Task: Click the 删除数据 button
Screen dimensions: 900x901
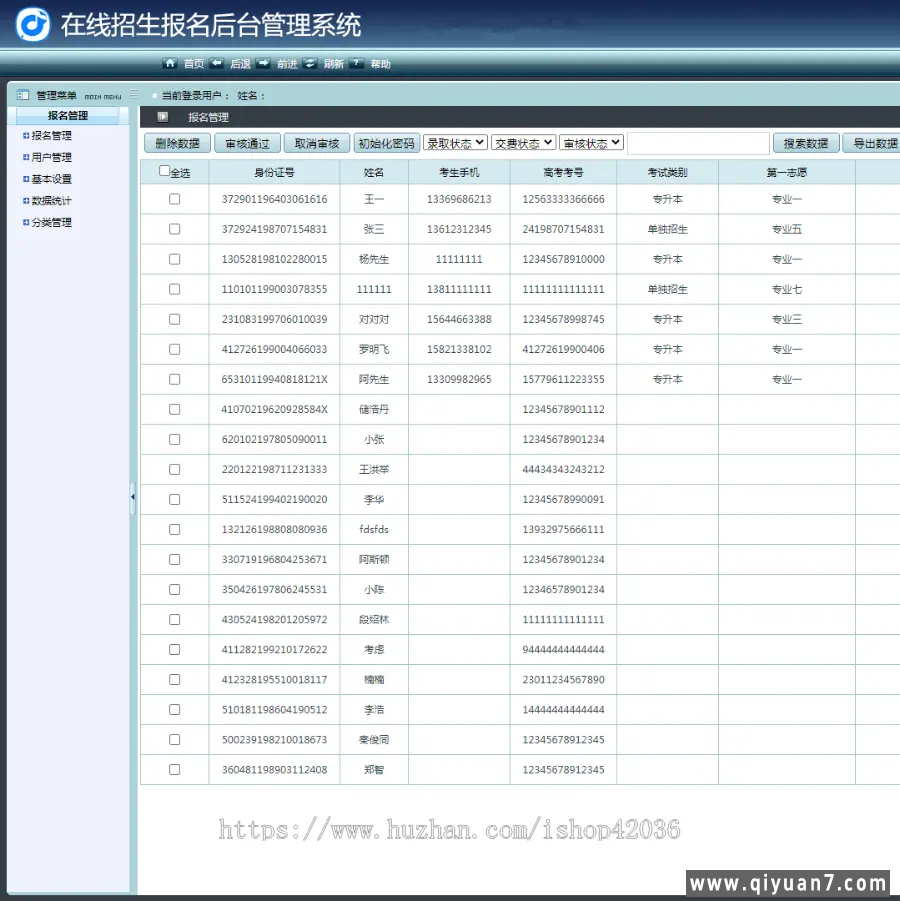Action: [x=178, y=143]
